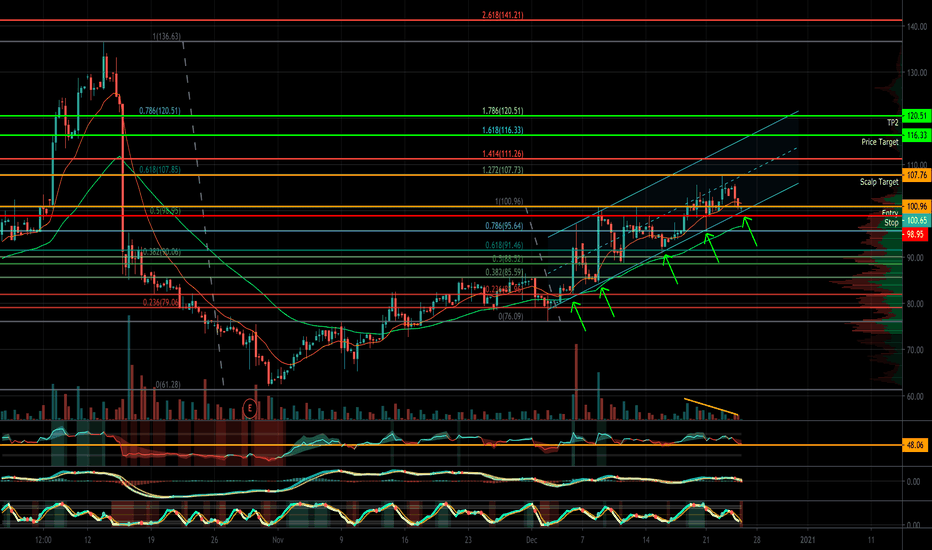
Task: Click the '1.272(107.73)' Fibonacci label
Action: (x=503, y=169)
